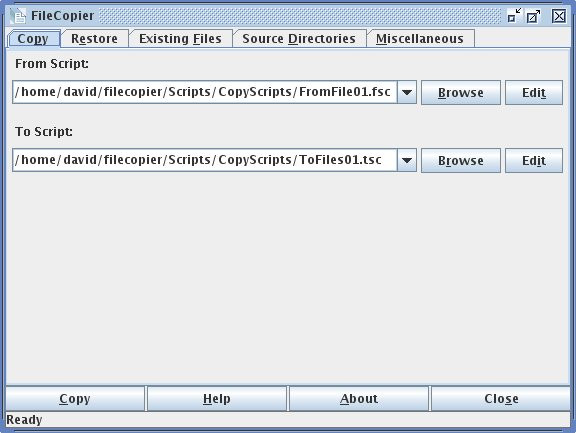
Task: Click inside the To Script path field
Action: coord(205,160)
